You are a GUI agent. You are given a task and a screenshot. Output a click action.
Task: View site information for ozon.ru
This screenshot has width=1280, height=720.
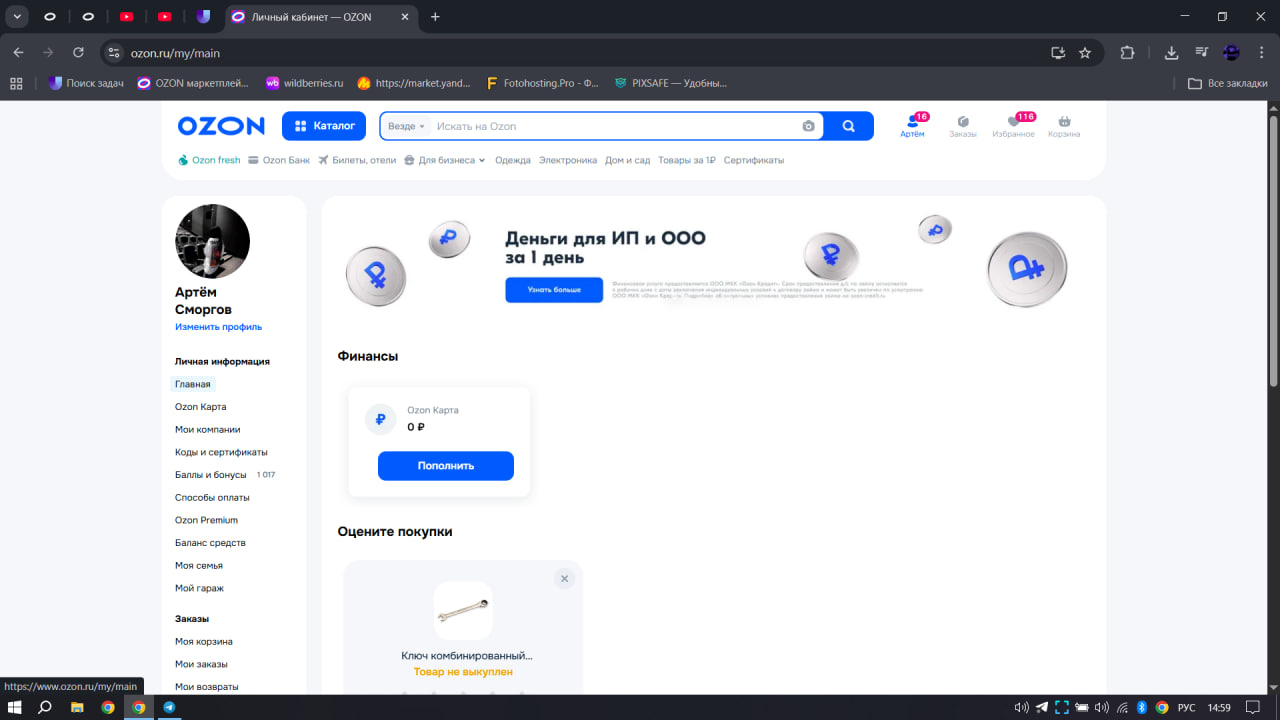(x=114, y=53)
